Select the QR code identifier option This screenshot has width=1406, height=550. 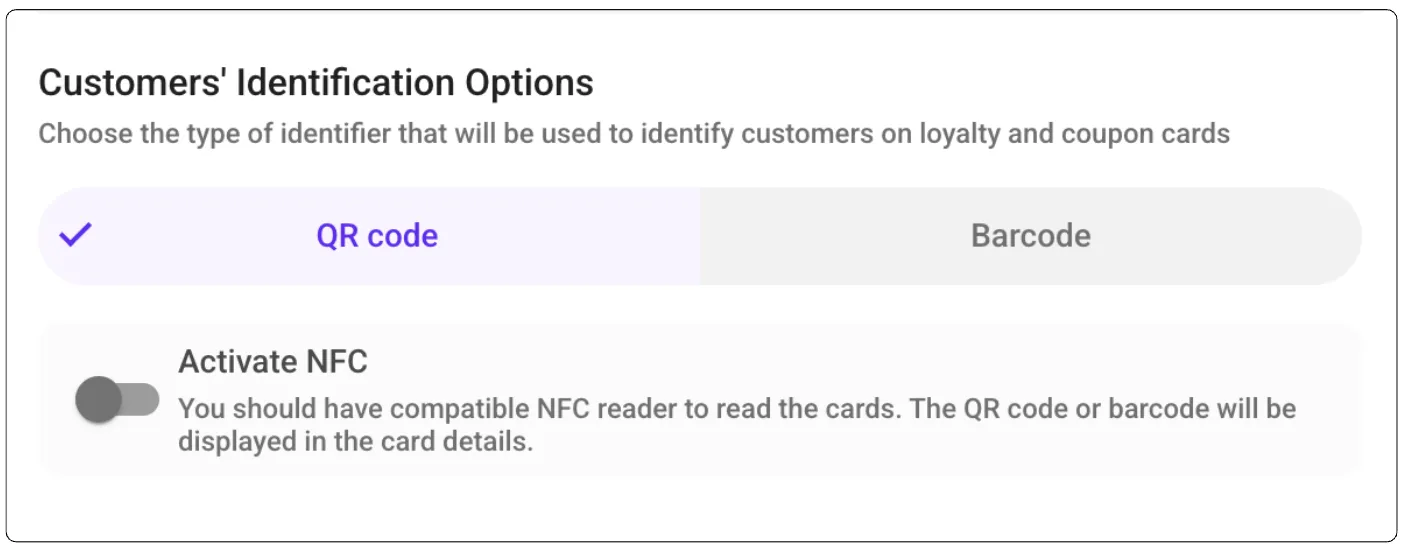click(x=377, y=236)
